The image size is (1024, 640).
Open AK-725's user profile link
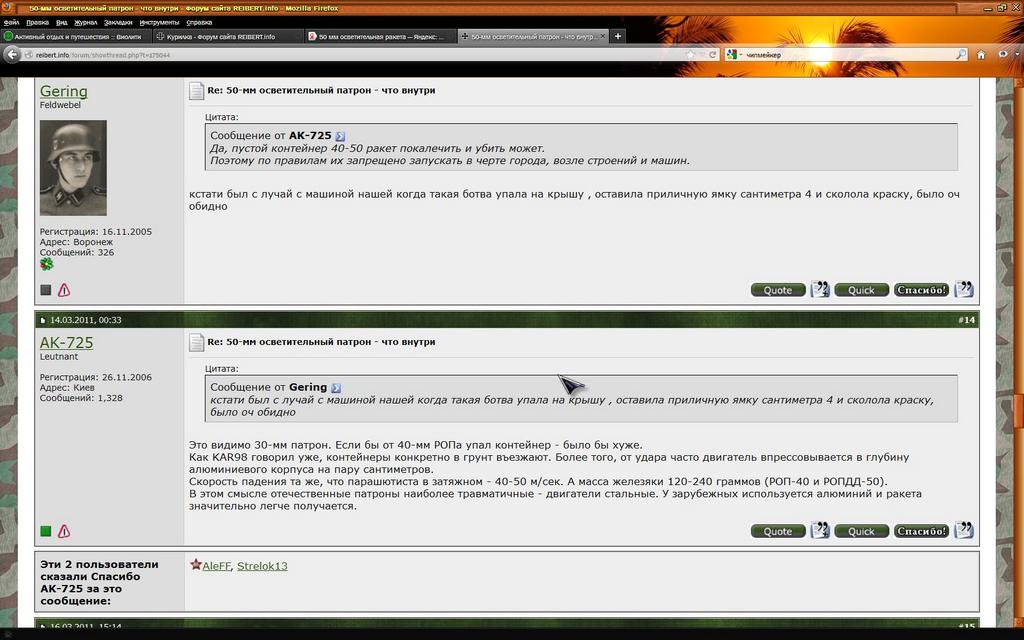point(67,343)
